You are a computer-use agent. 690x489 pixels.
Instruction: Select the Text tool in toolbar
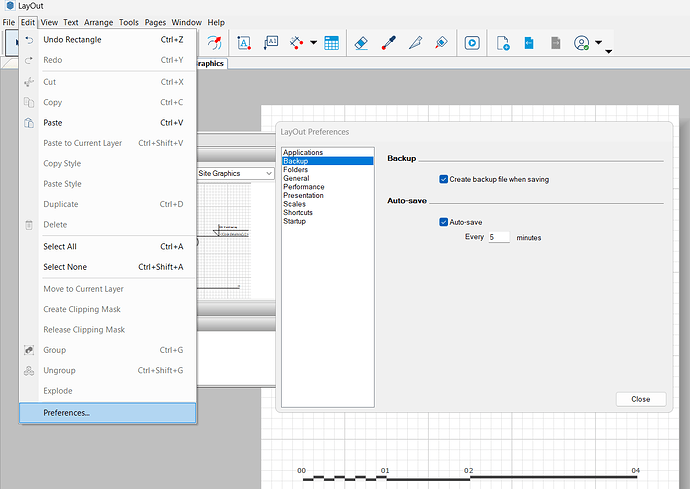(x=244, y=43)
